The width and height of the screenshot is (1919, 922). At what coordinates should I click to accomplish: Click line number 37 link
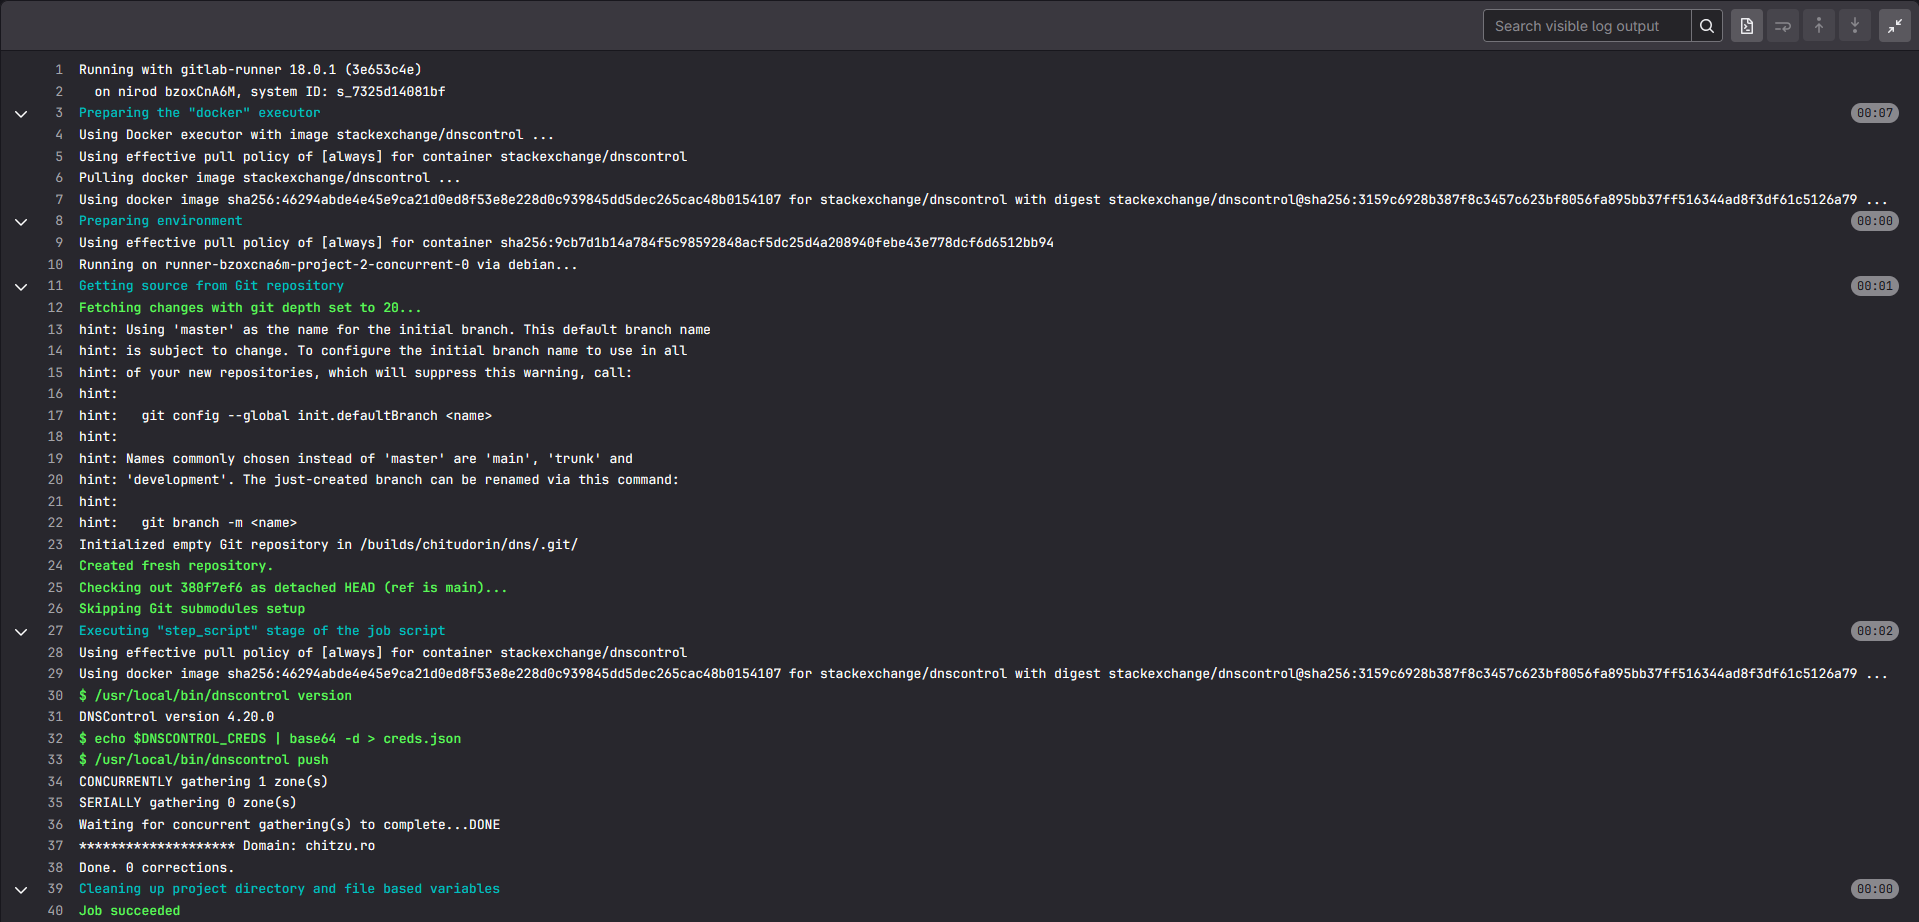55,846
